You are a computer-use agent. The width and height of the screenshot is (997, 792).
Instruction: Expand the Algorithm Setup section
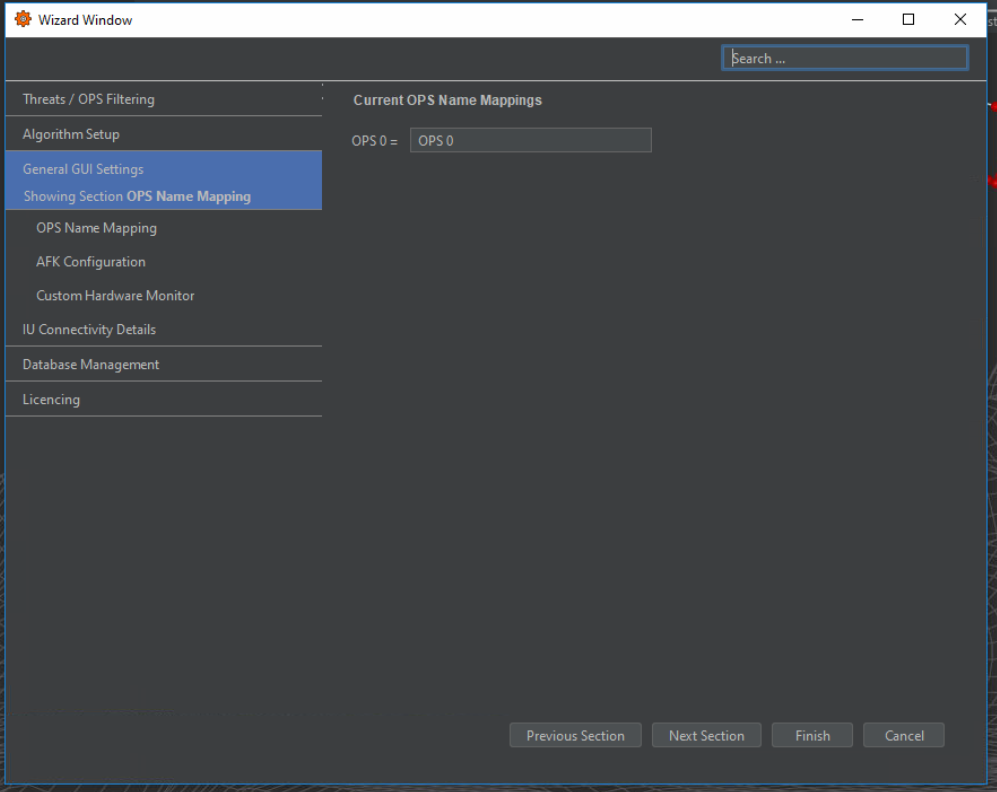coord(71,134)
